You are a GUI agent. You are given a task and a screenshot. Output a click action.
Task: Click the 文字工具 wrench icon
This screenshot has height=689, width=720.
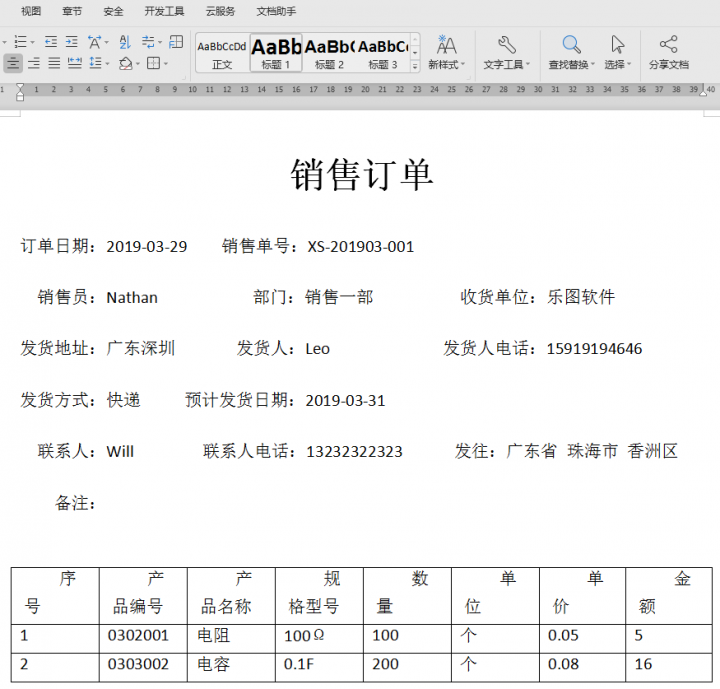click(x=506, y=45)
